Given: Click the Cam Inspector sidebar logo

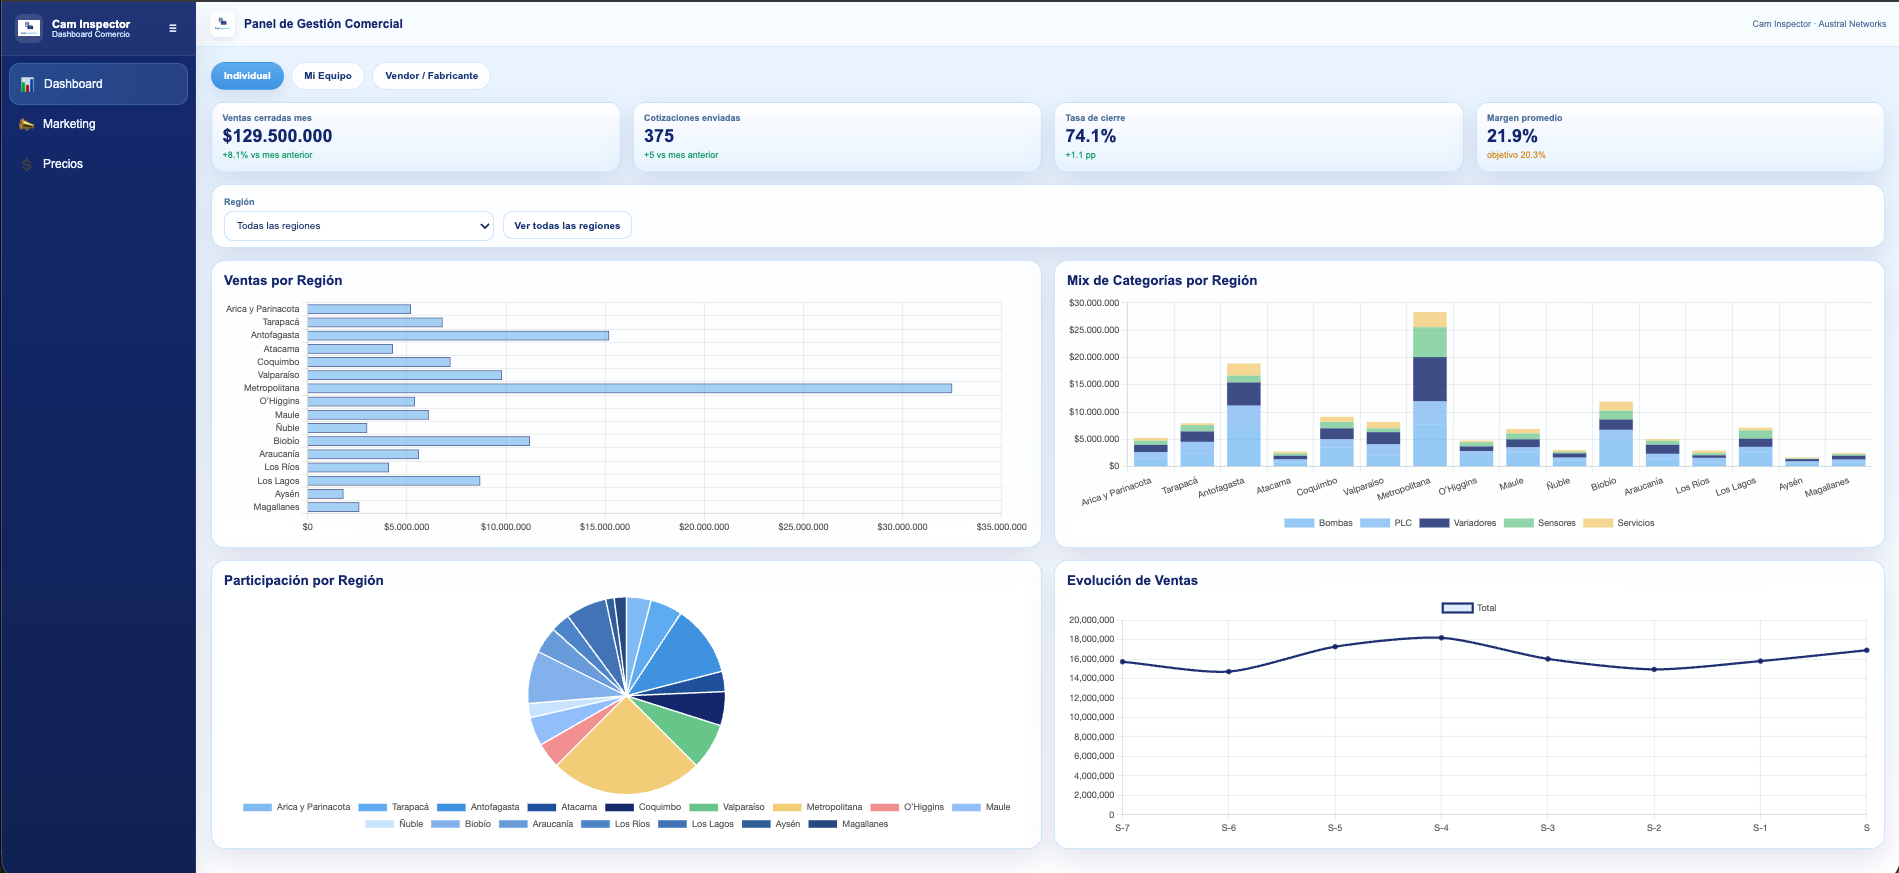Looking at the screenshot, I should pos(29,28).
